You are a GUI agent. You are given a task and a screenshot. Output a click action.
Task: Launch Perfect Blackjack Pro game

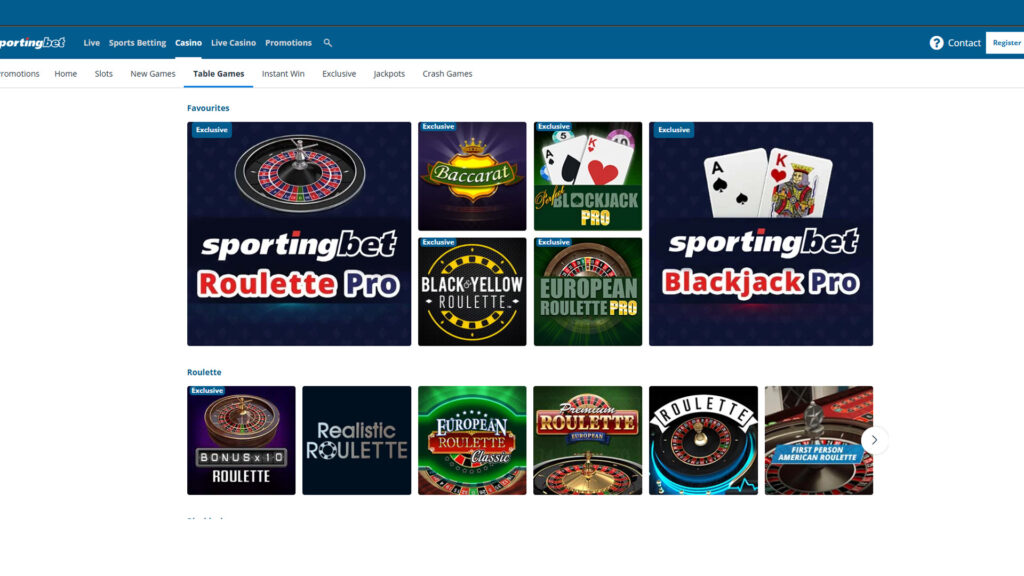[588, 176]
